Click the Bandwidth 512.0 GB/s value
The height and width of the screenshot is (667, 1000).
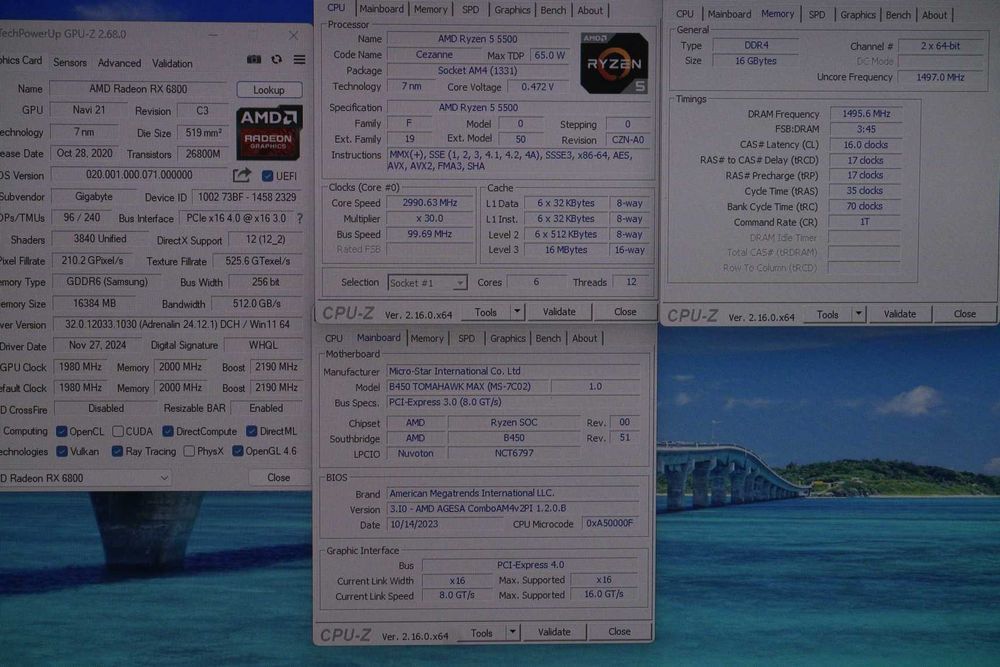coord(256,304)
